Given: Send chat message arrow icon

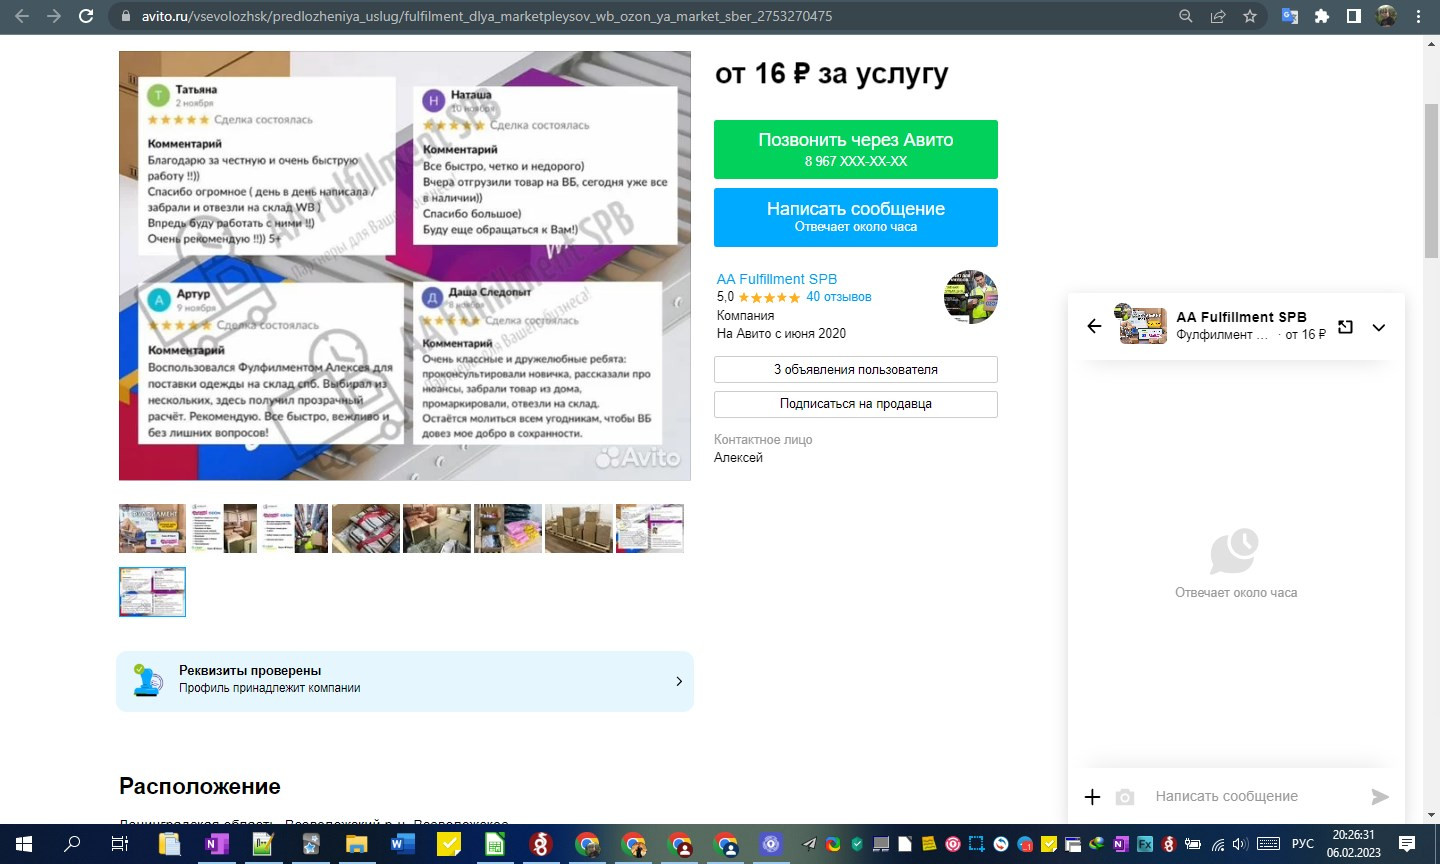Looking at the screenshot, I should click(1380, 797).
